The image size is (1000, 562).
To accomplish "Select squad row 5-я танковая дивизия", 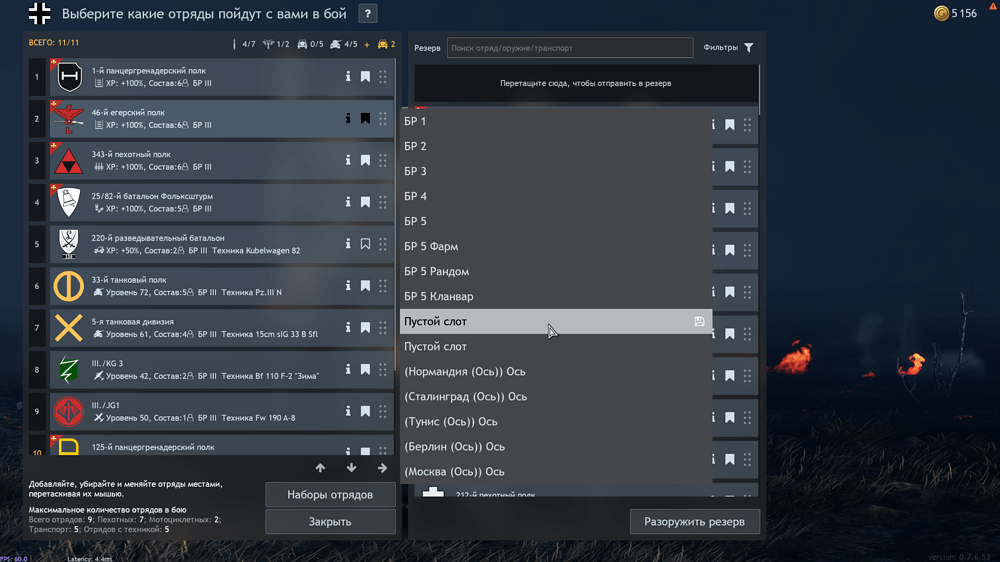I will pos(221,328).
